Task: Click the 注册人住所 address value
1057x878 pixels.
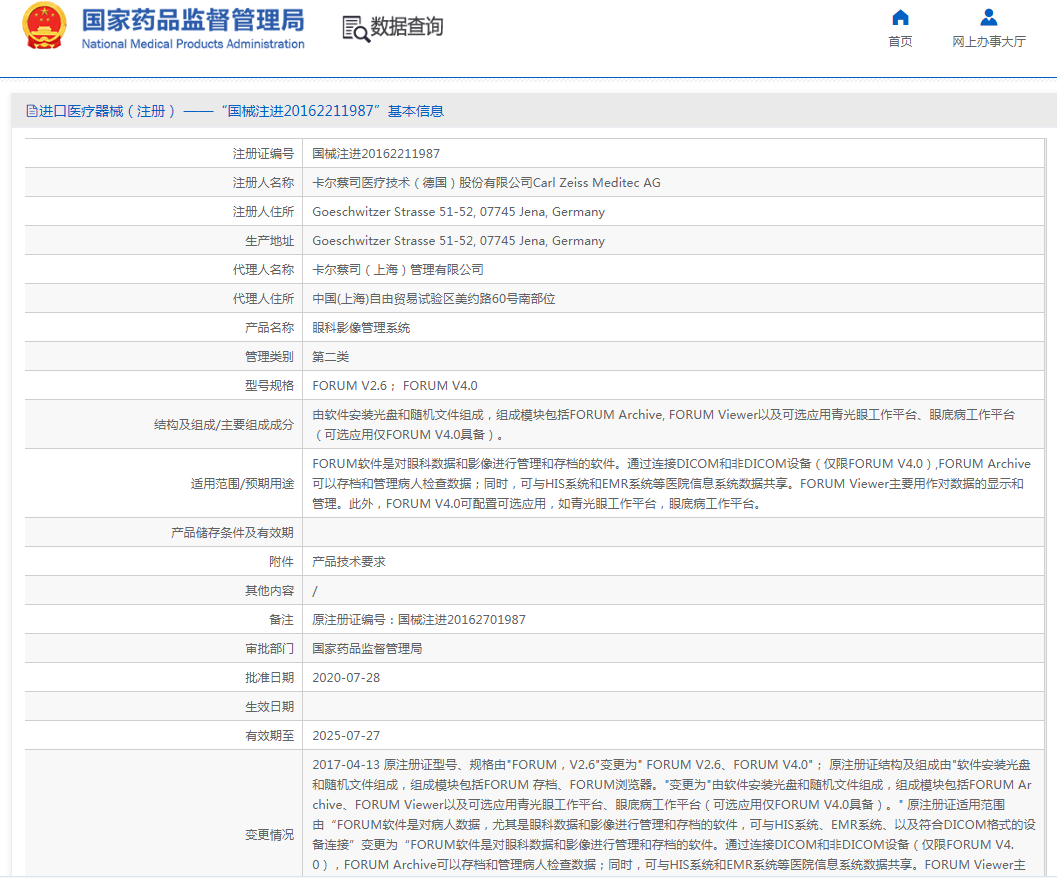Action: coord(458,212)
